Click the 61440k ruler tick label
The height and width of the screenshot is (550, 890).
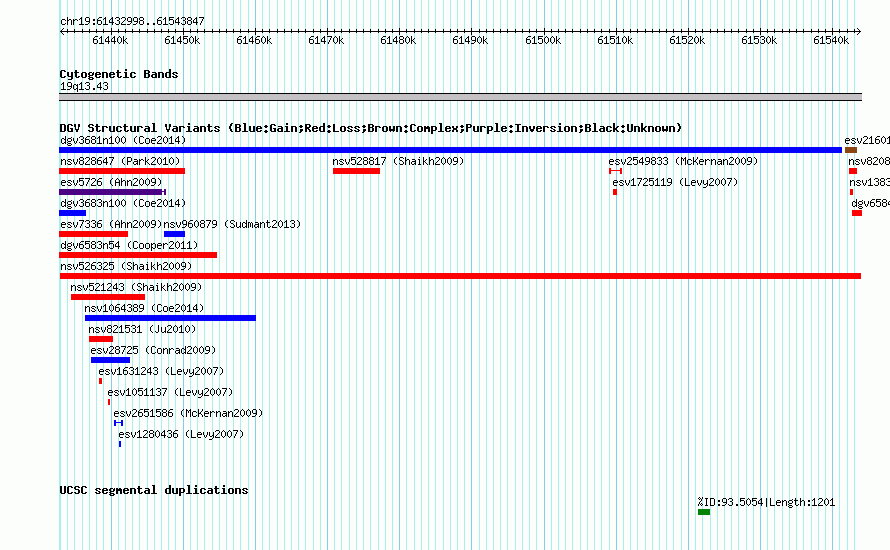pyautogui.click(x=110, y=40)
